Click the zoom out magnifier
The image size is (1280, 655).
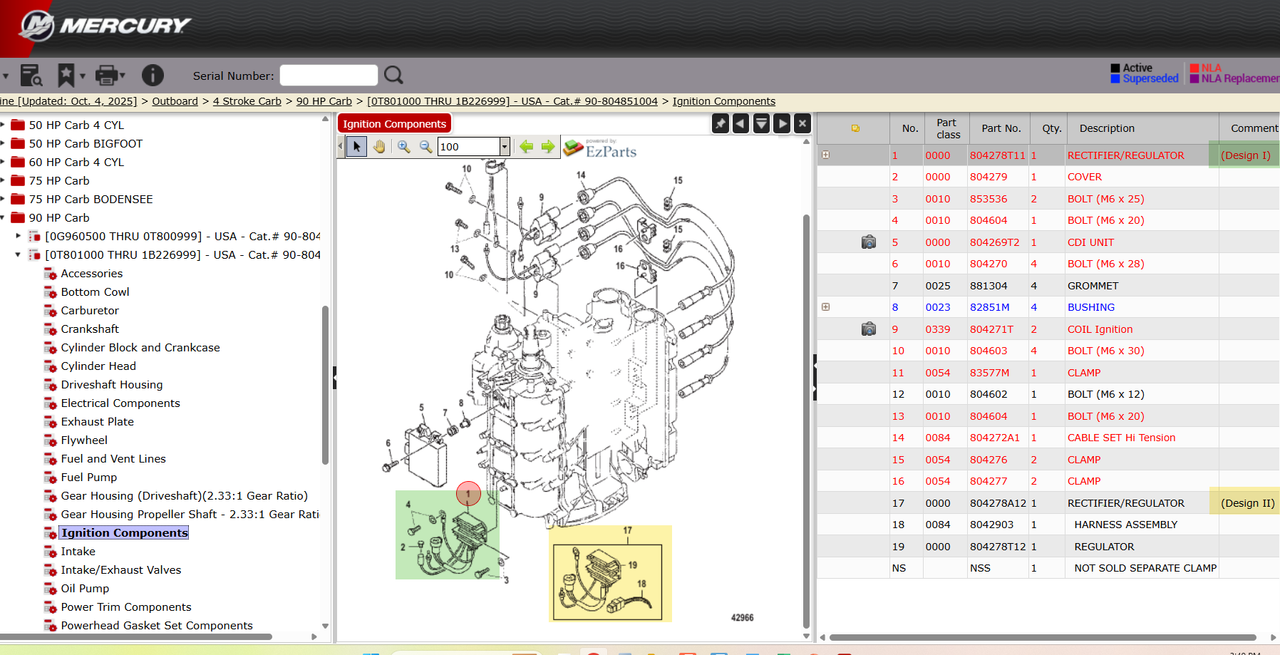[425, 146]
